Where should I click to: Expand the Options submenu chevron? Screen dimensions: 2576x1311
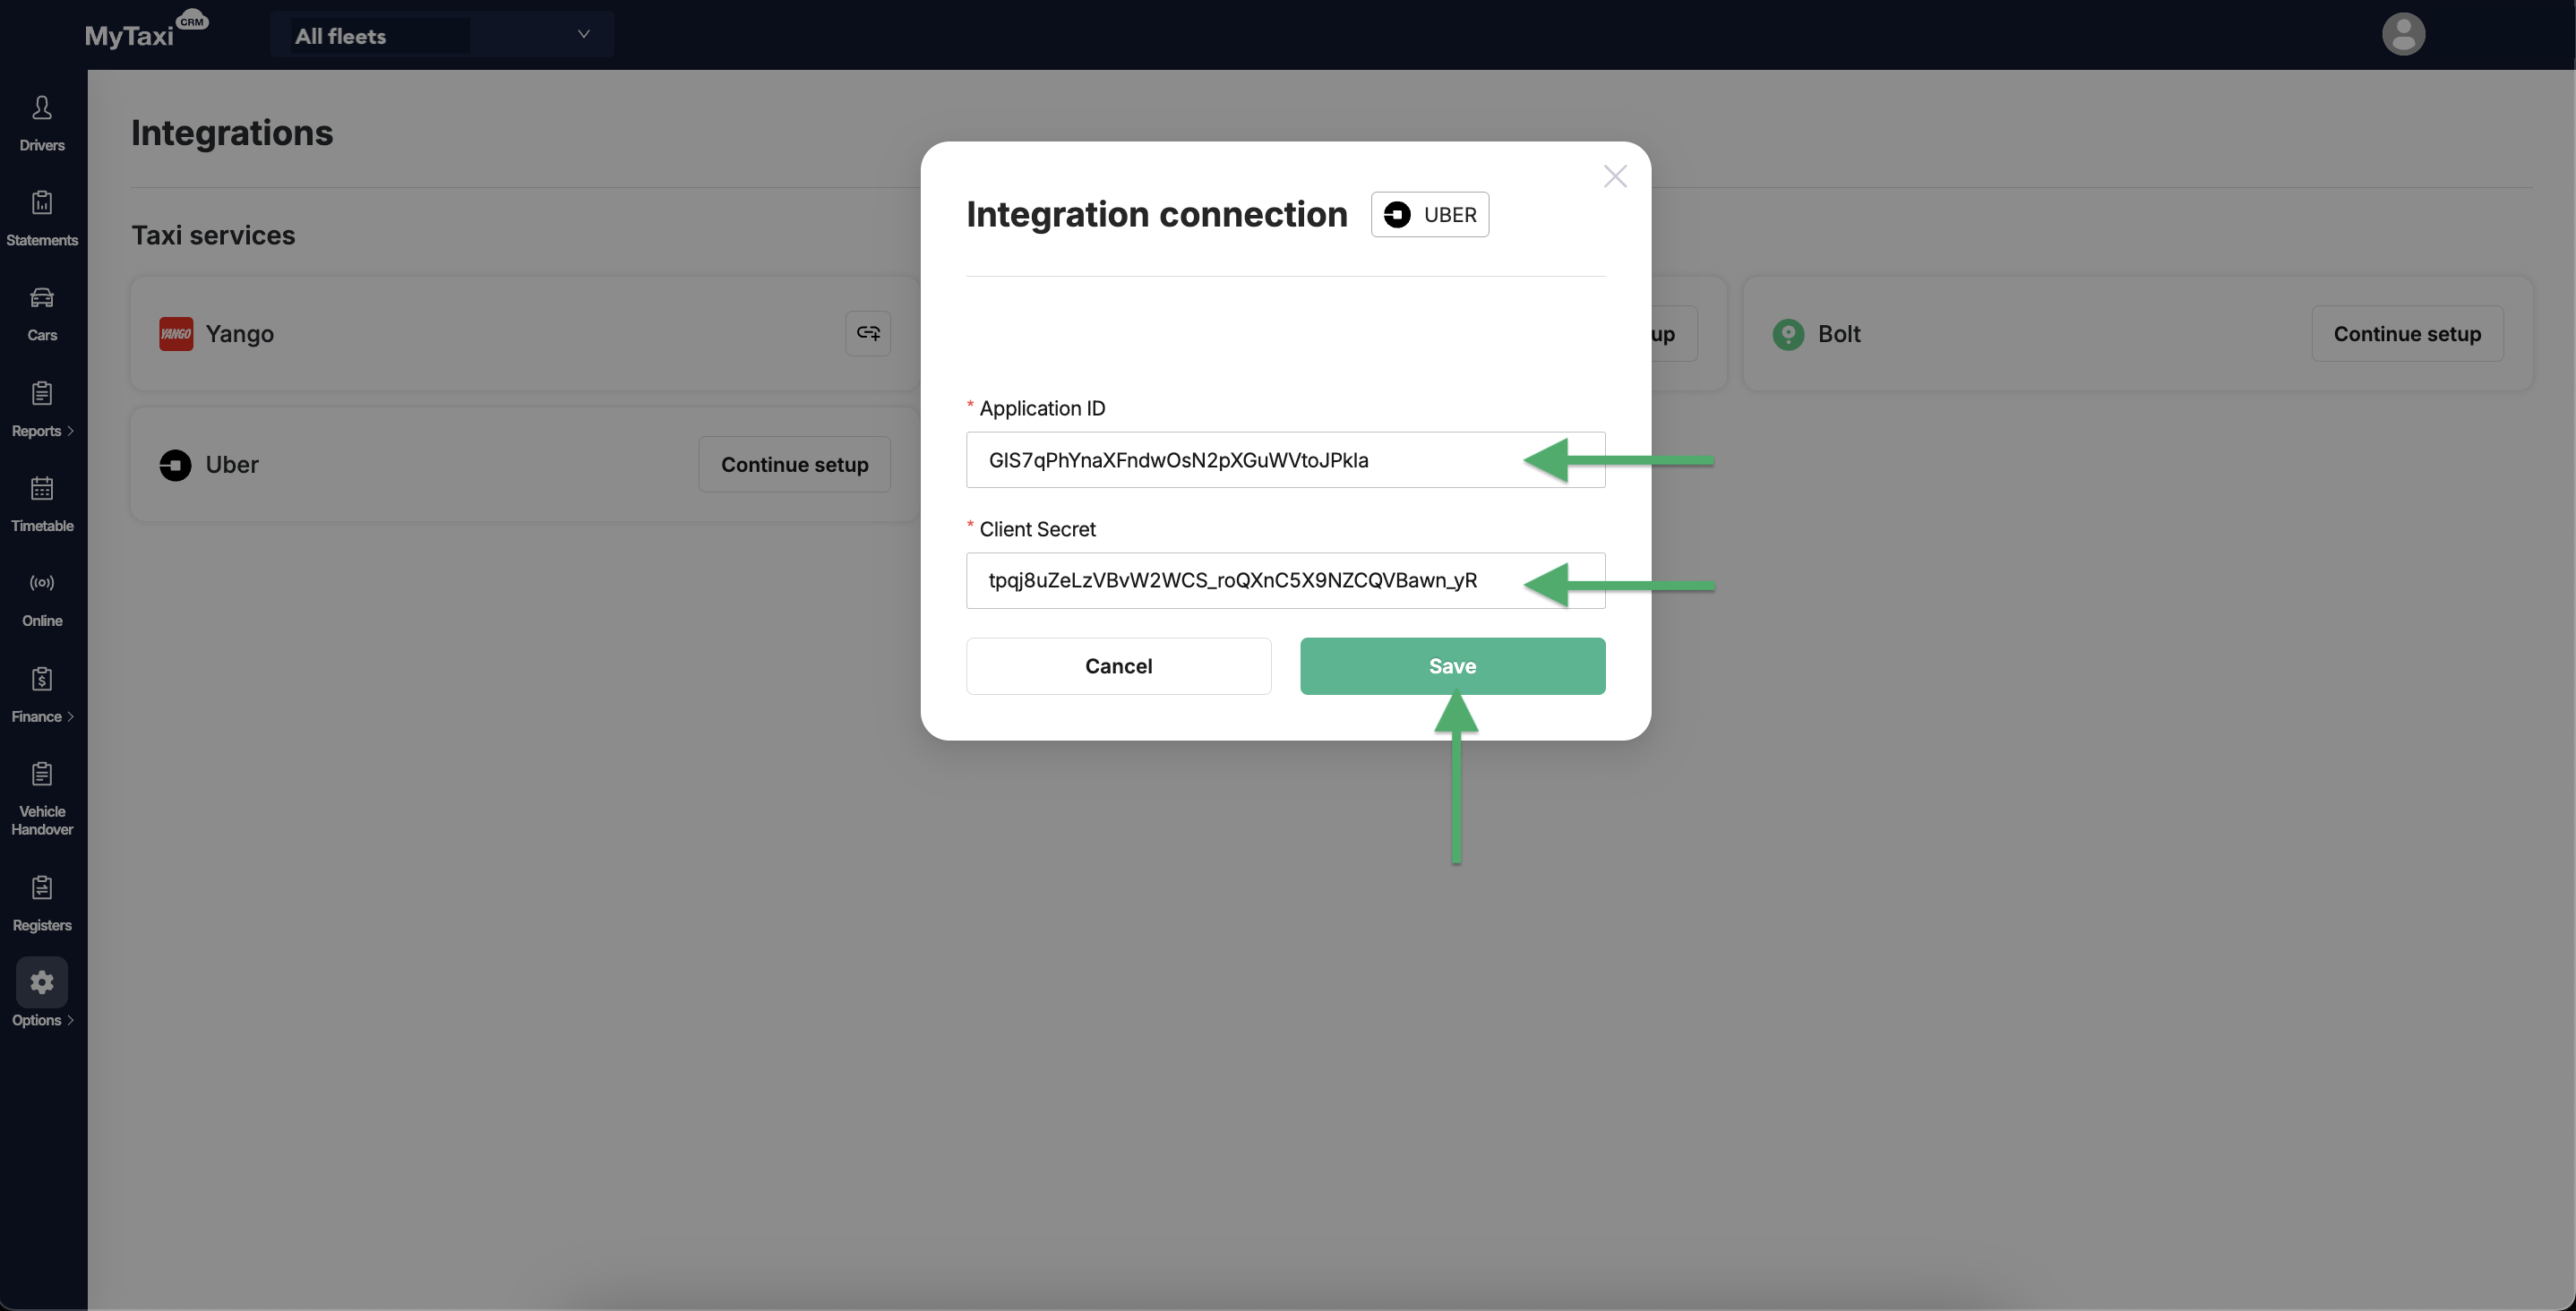tap(71, 1021)
